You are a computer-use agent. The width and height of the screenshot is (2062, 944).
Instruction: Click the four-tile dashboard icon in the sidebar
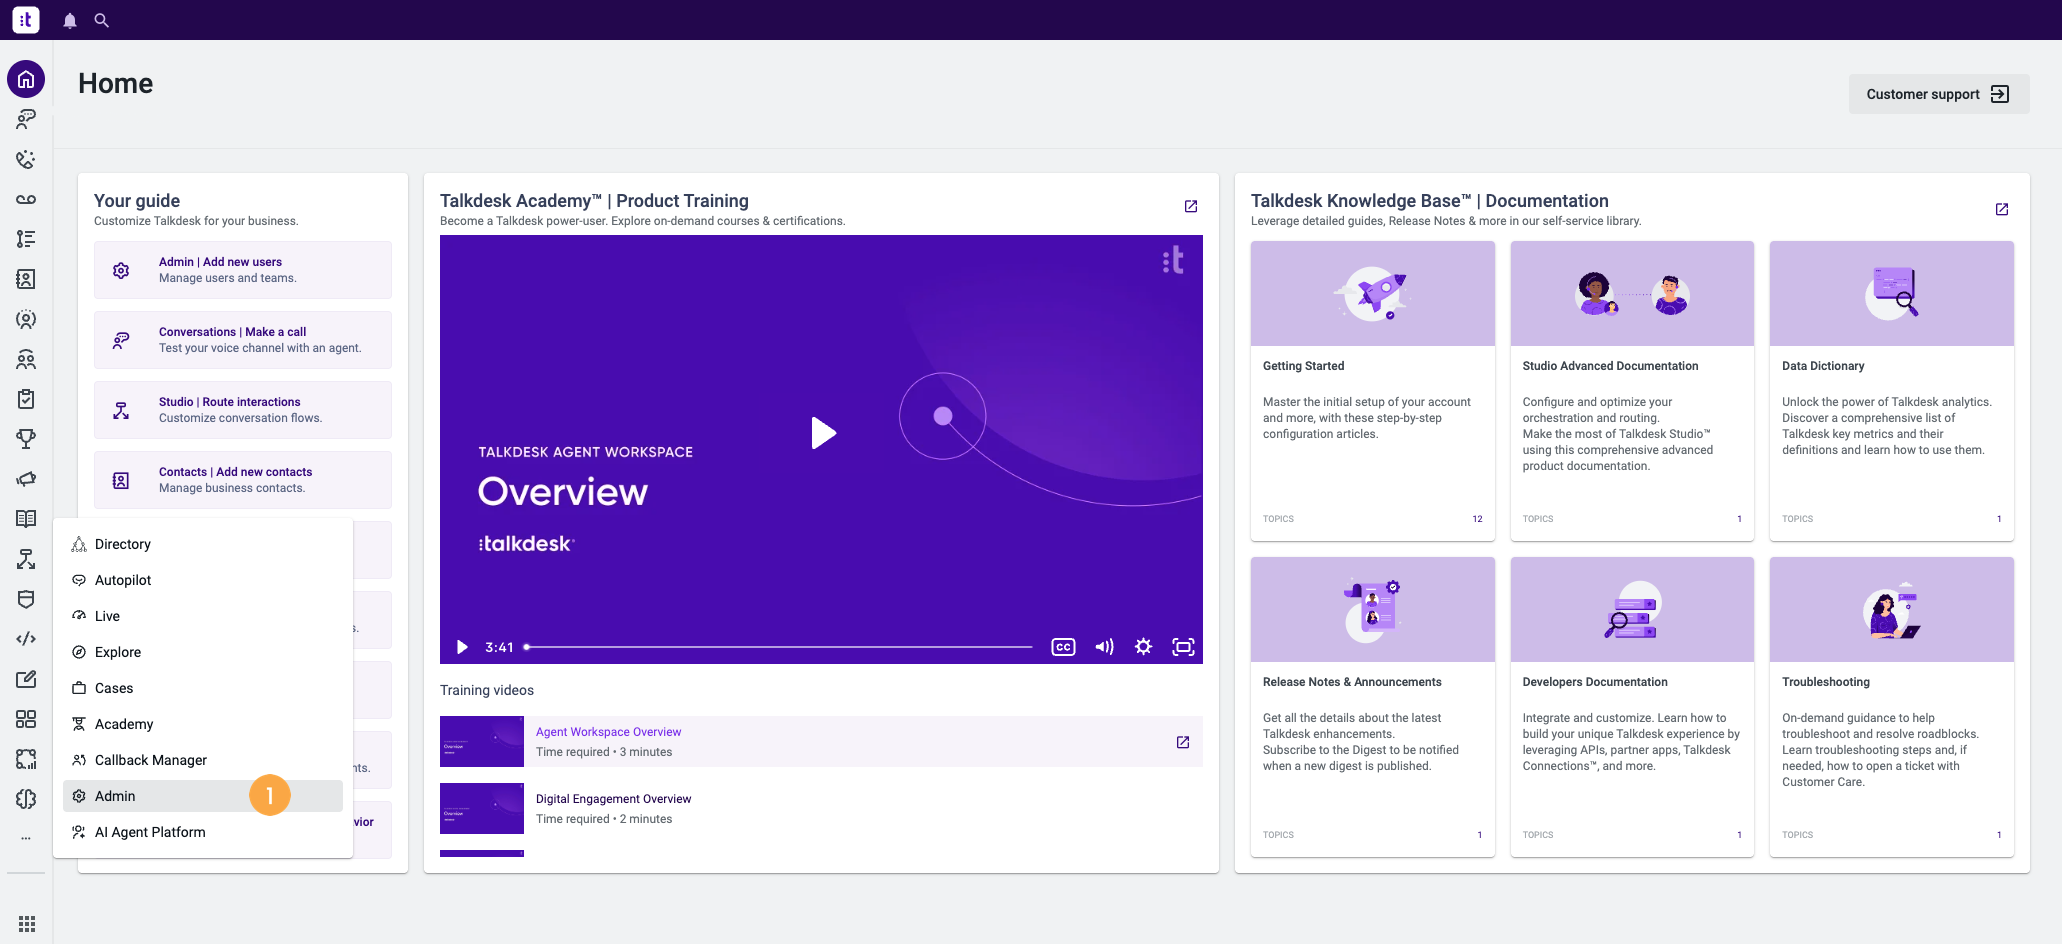pyautogui.click(x=26, y=719)
